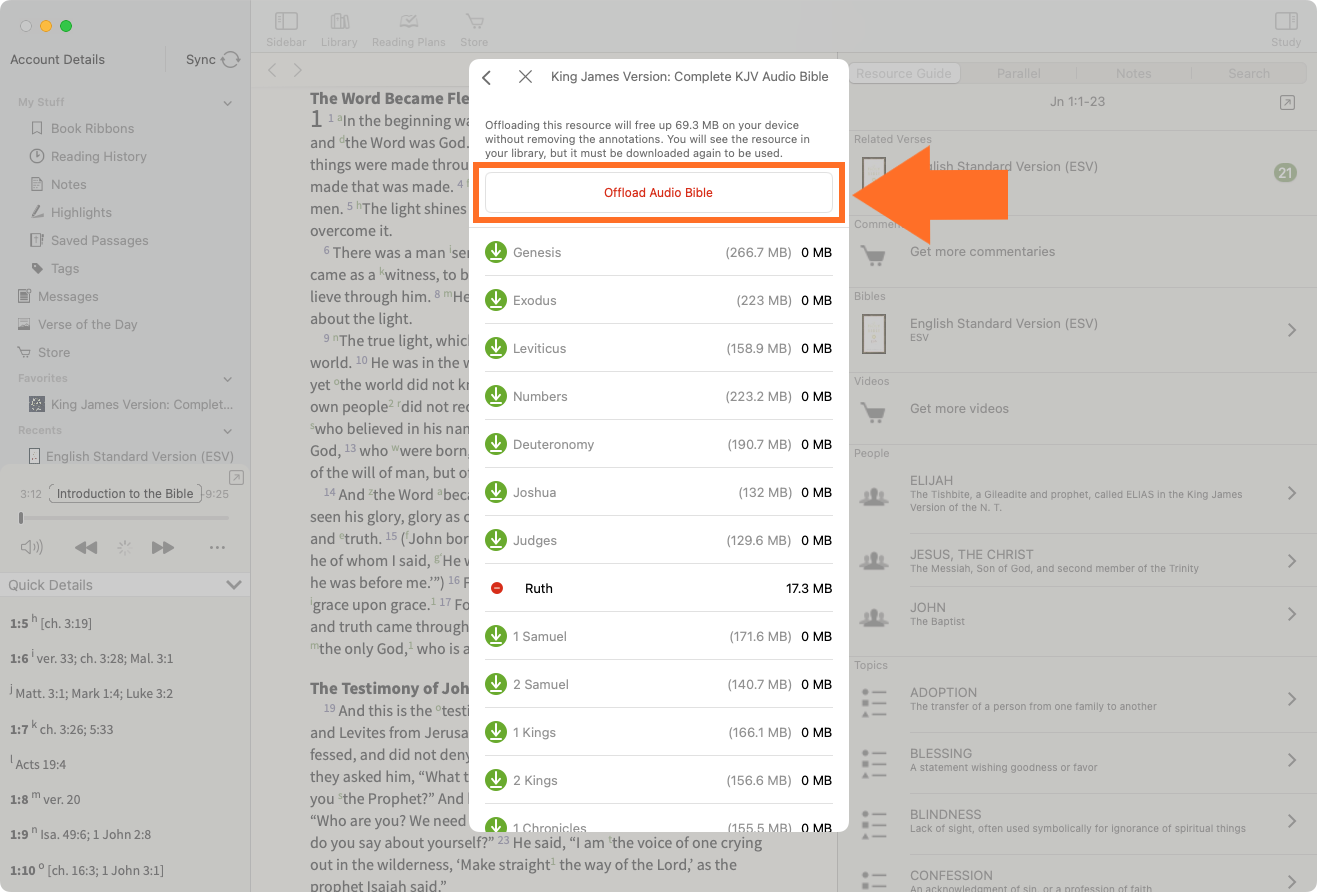
Task: Collapse the Favorites section chevron
Action: point(228,379)
